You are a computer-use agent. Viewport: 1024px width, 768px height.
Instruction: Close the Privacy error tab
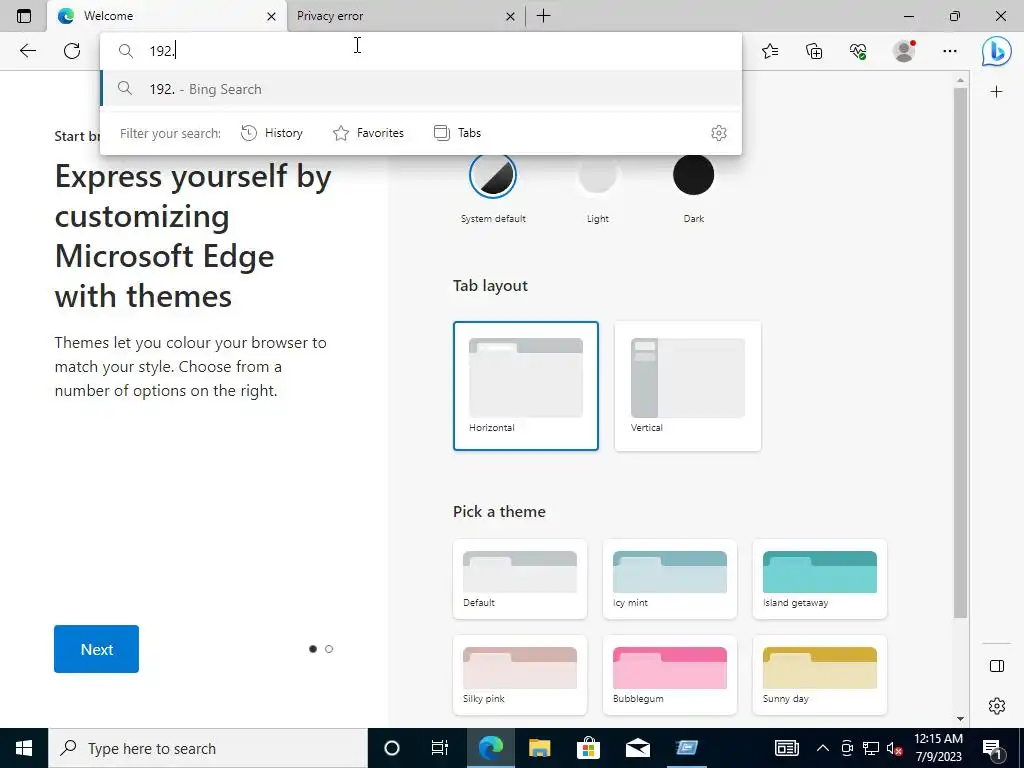click(x=510, y=16)
